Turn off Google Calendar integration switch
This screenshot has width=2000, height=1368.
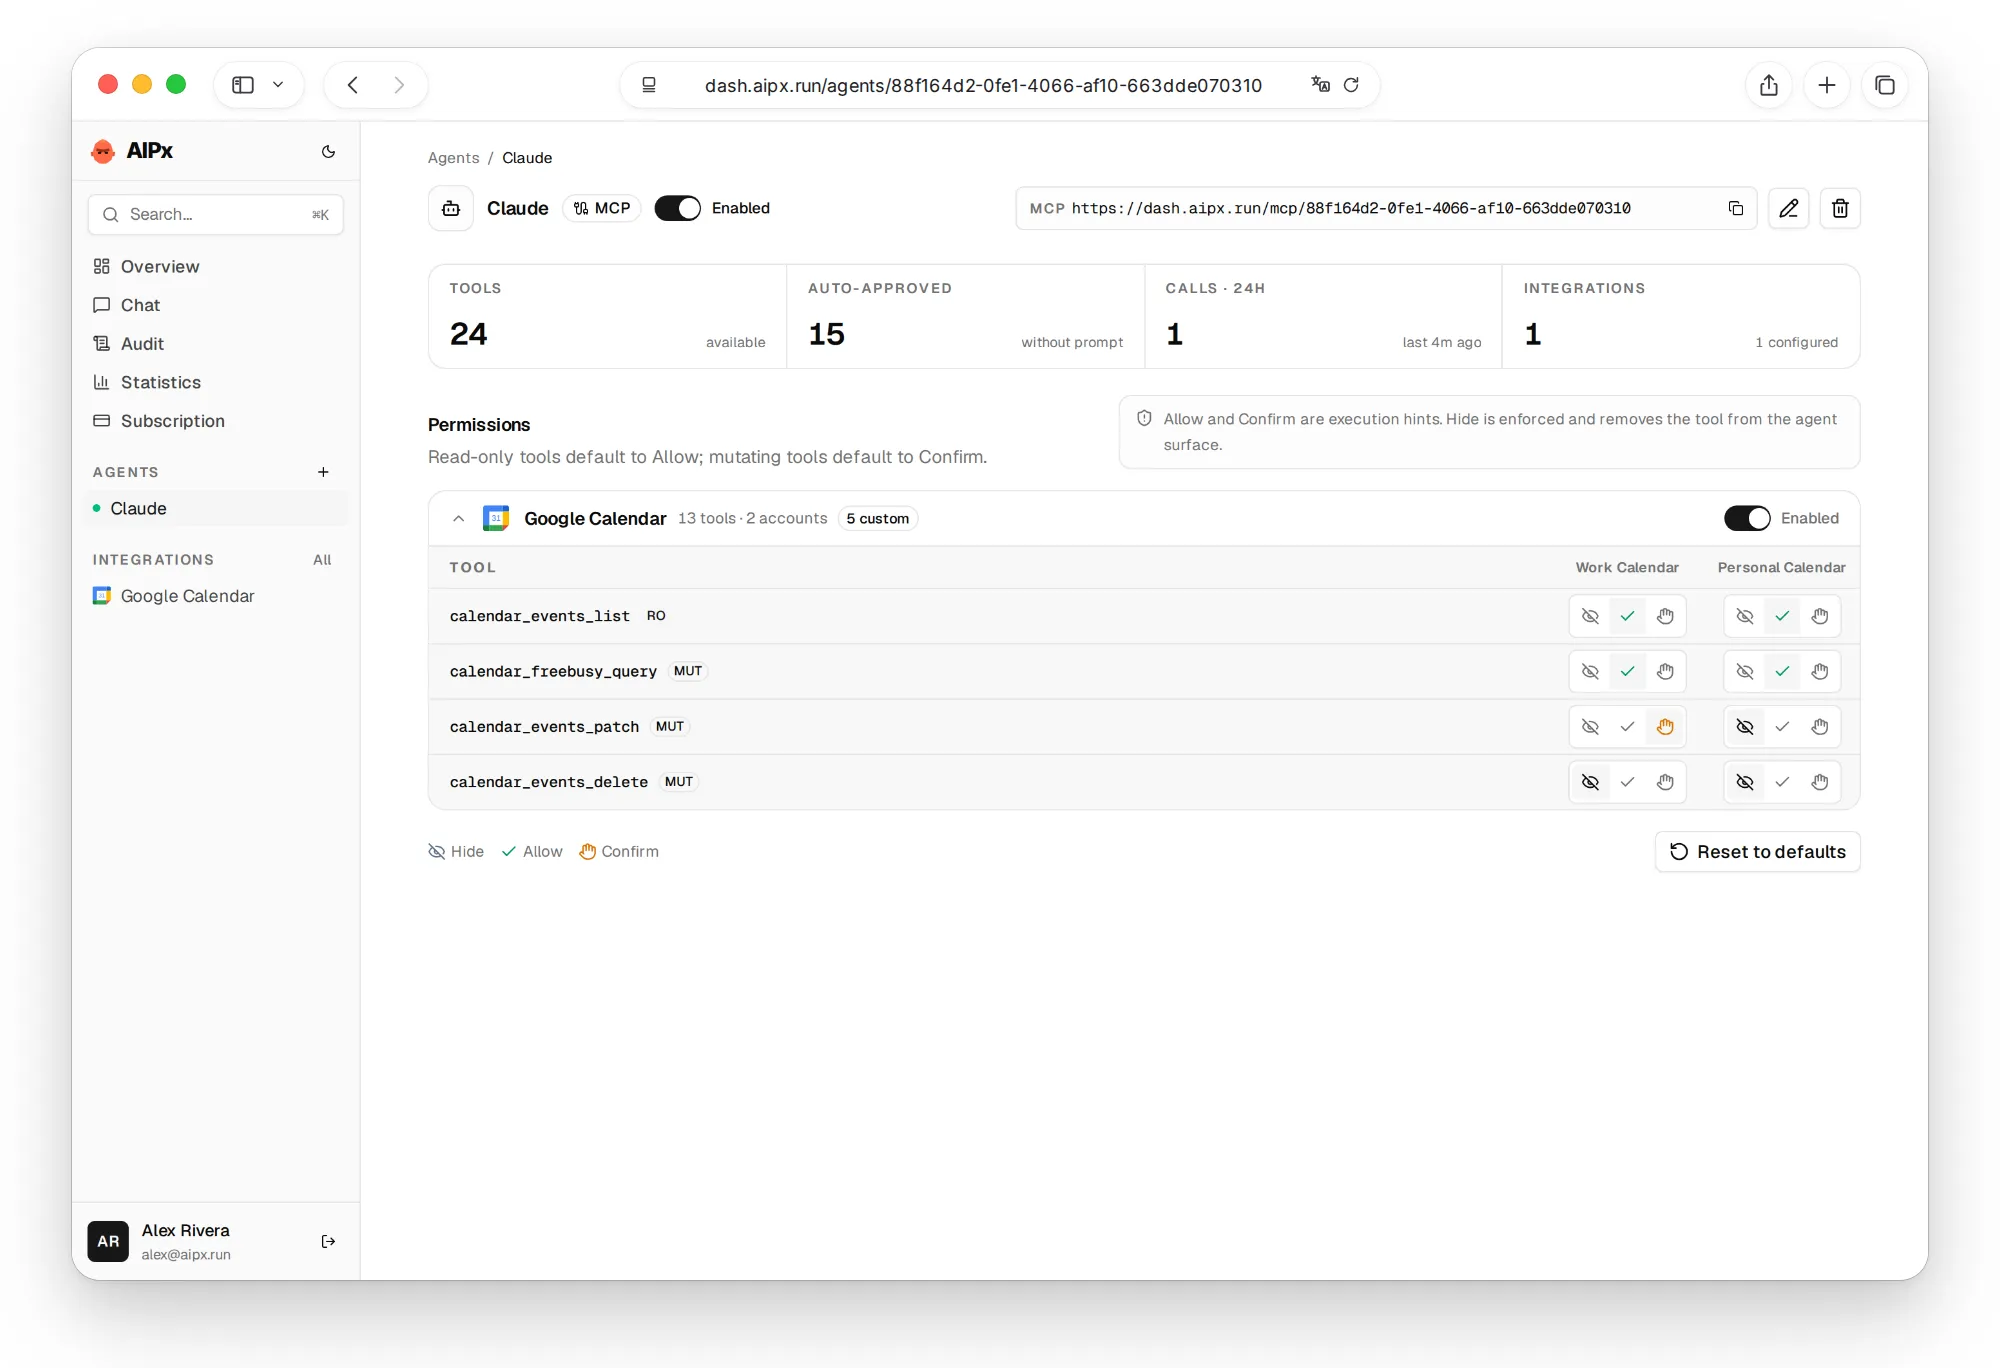tap(1747, 518)
